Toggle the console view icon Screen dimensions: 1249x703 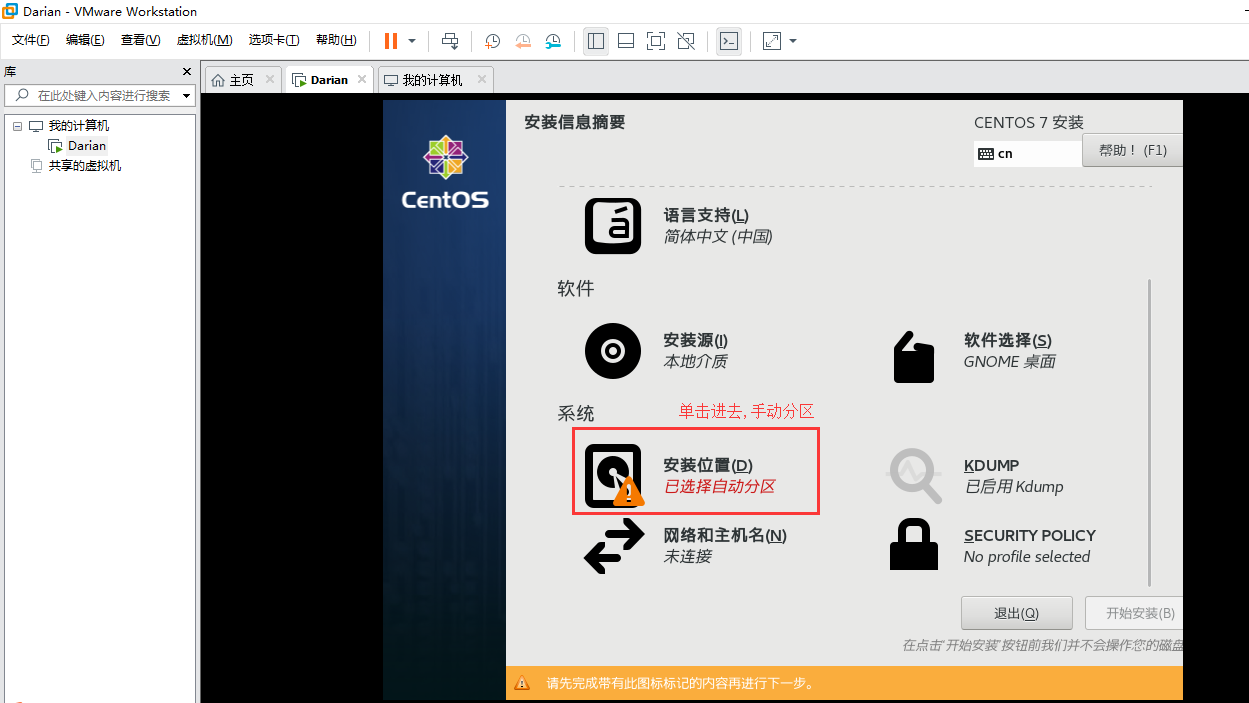(x=729, y=41)
